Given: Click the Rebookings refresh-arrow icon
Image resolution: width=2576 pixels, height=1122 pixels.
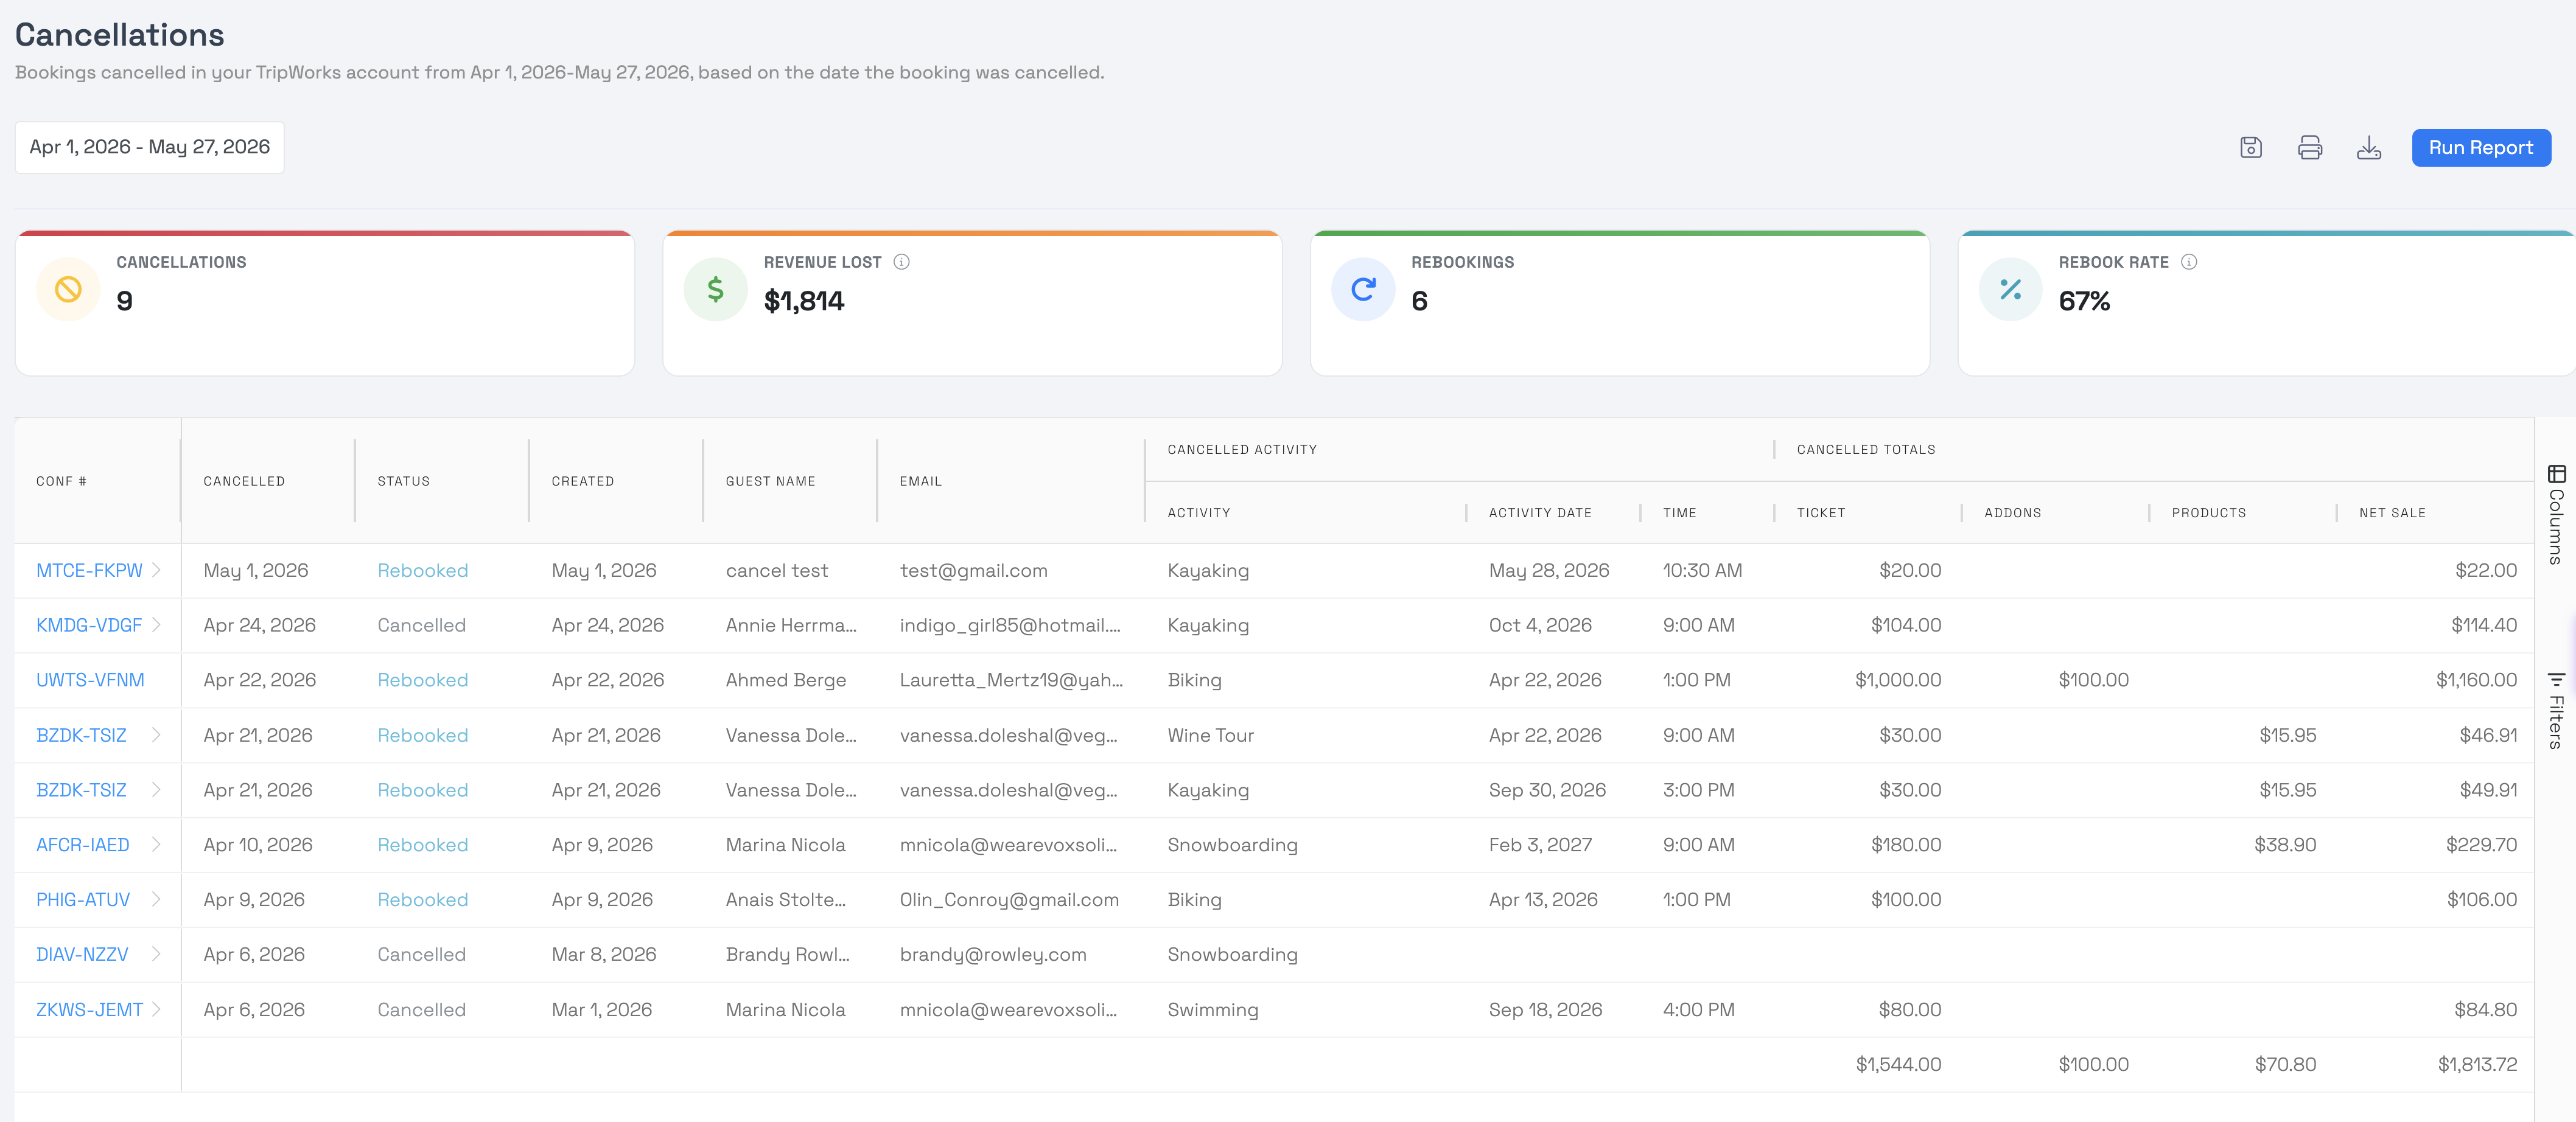Looking at the screenshot, I should click(x=1362, y=289).
